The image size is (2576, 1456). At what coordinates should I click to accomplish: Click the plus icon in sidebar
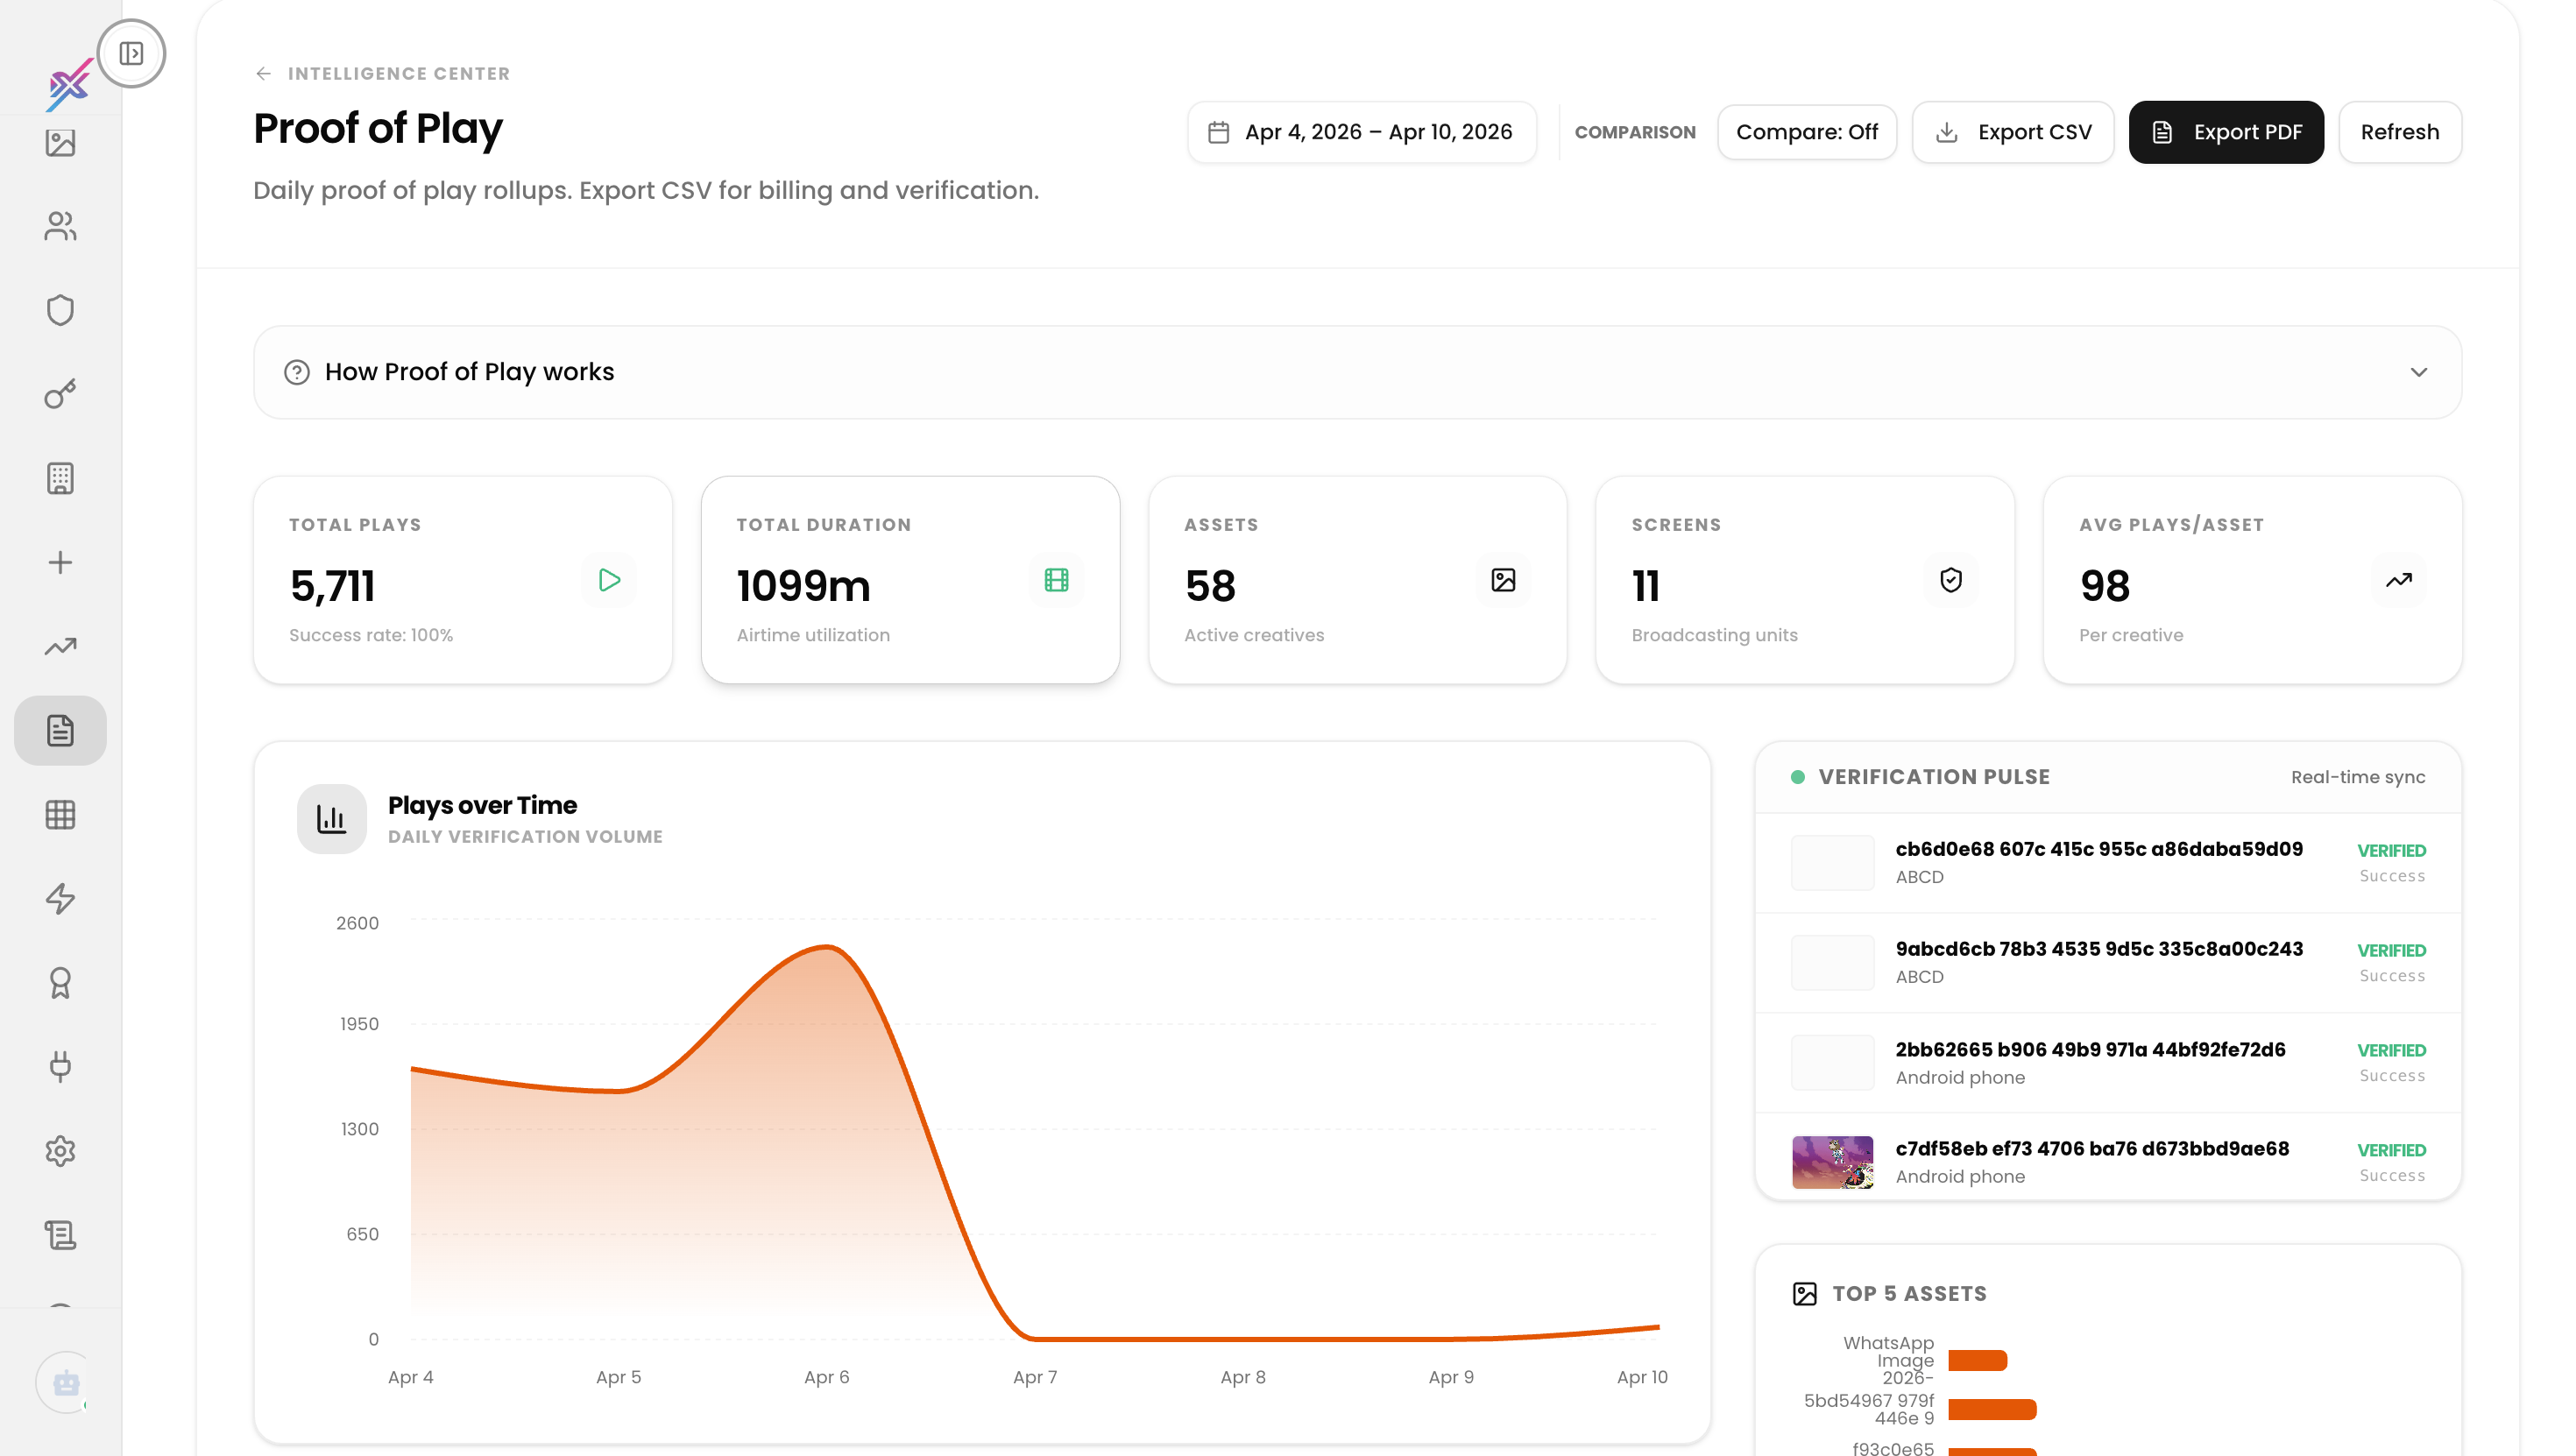point(60,562)
